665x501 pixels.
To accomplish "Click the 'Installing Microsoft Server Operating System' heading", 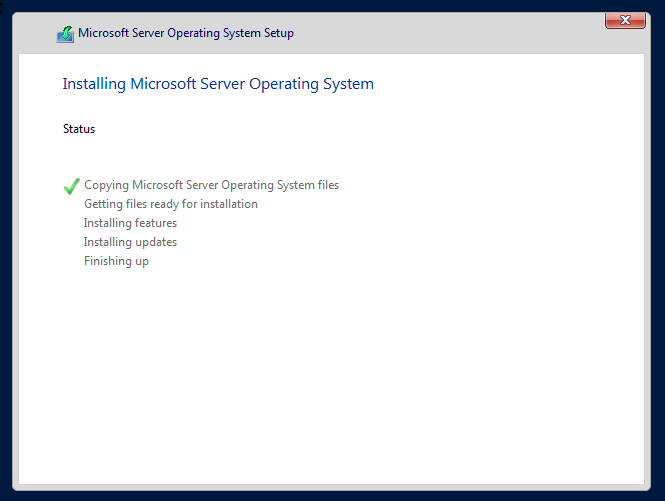I will click(218, 84).
